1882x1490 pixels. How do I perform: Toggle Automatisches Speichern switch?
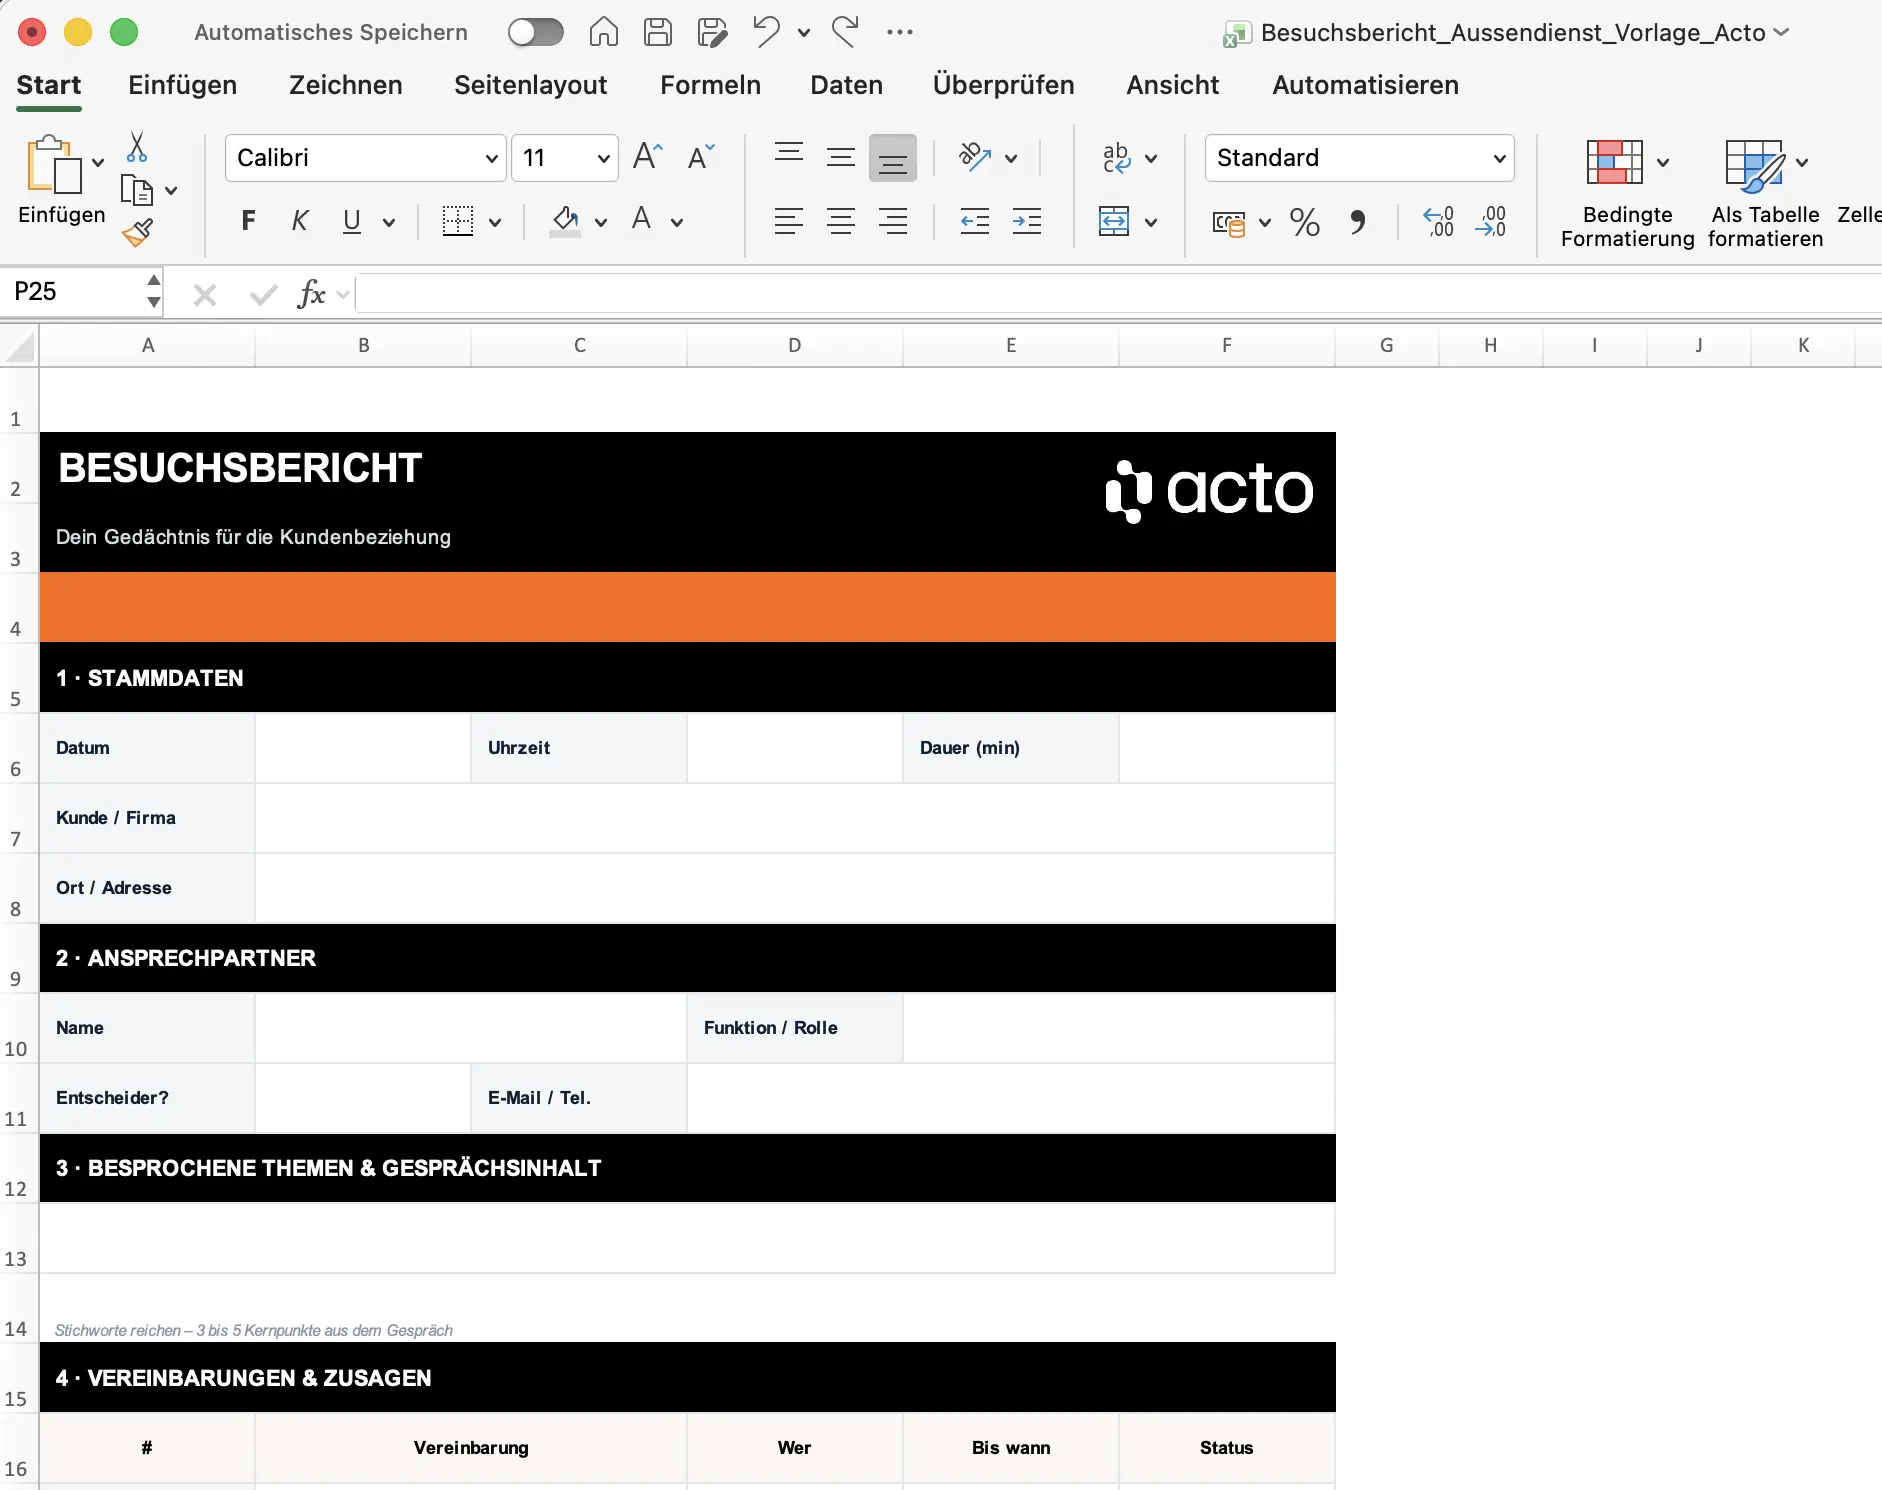[x=536, y=31]
